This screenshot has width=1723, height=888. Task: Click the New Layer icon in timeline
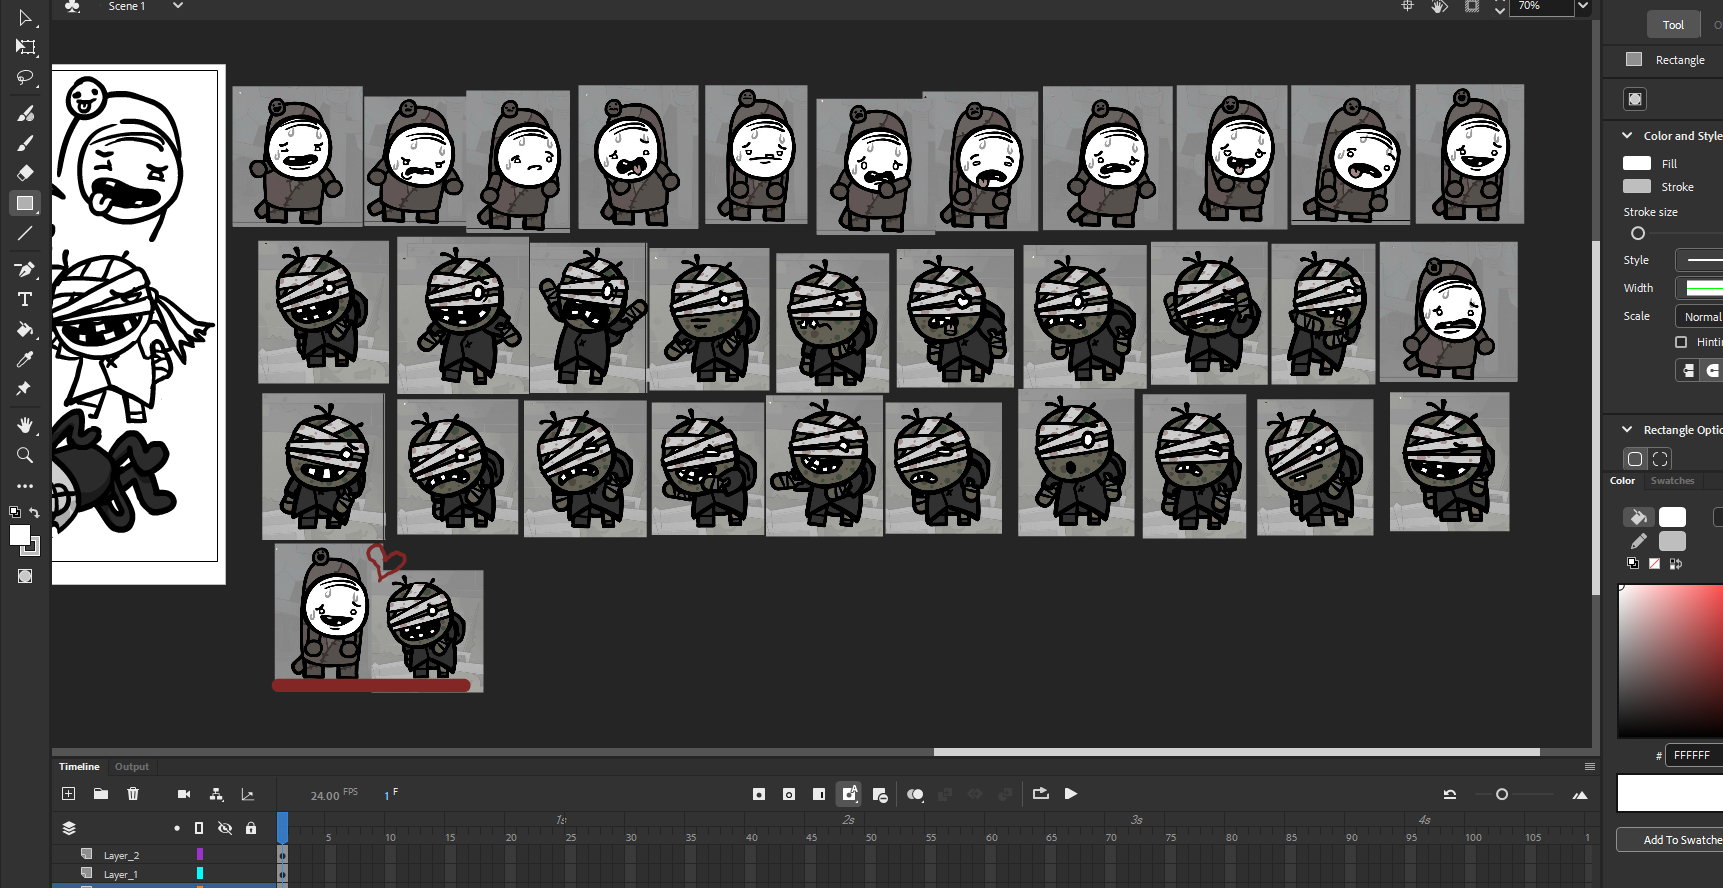coord(69,794)
